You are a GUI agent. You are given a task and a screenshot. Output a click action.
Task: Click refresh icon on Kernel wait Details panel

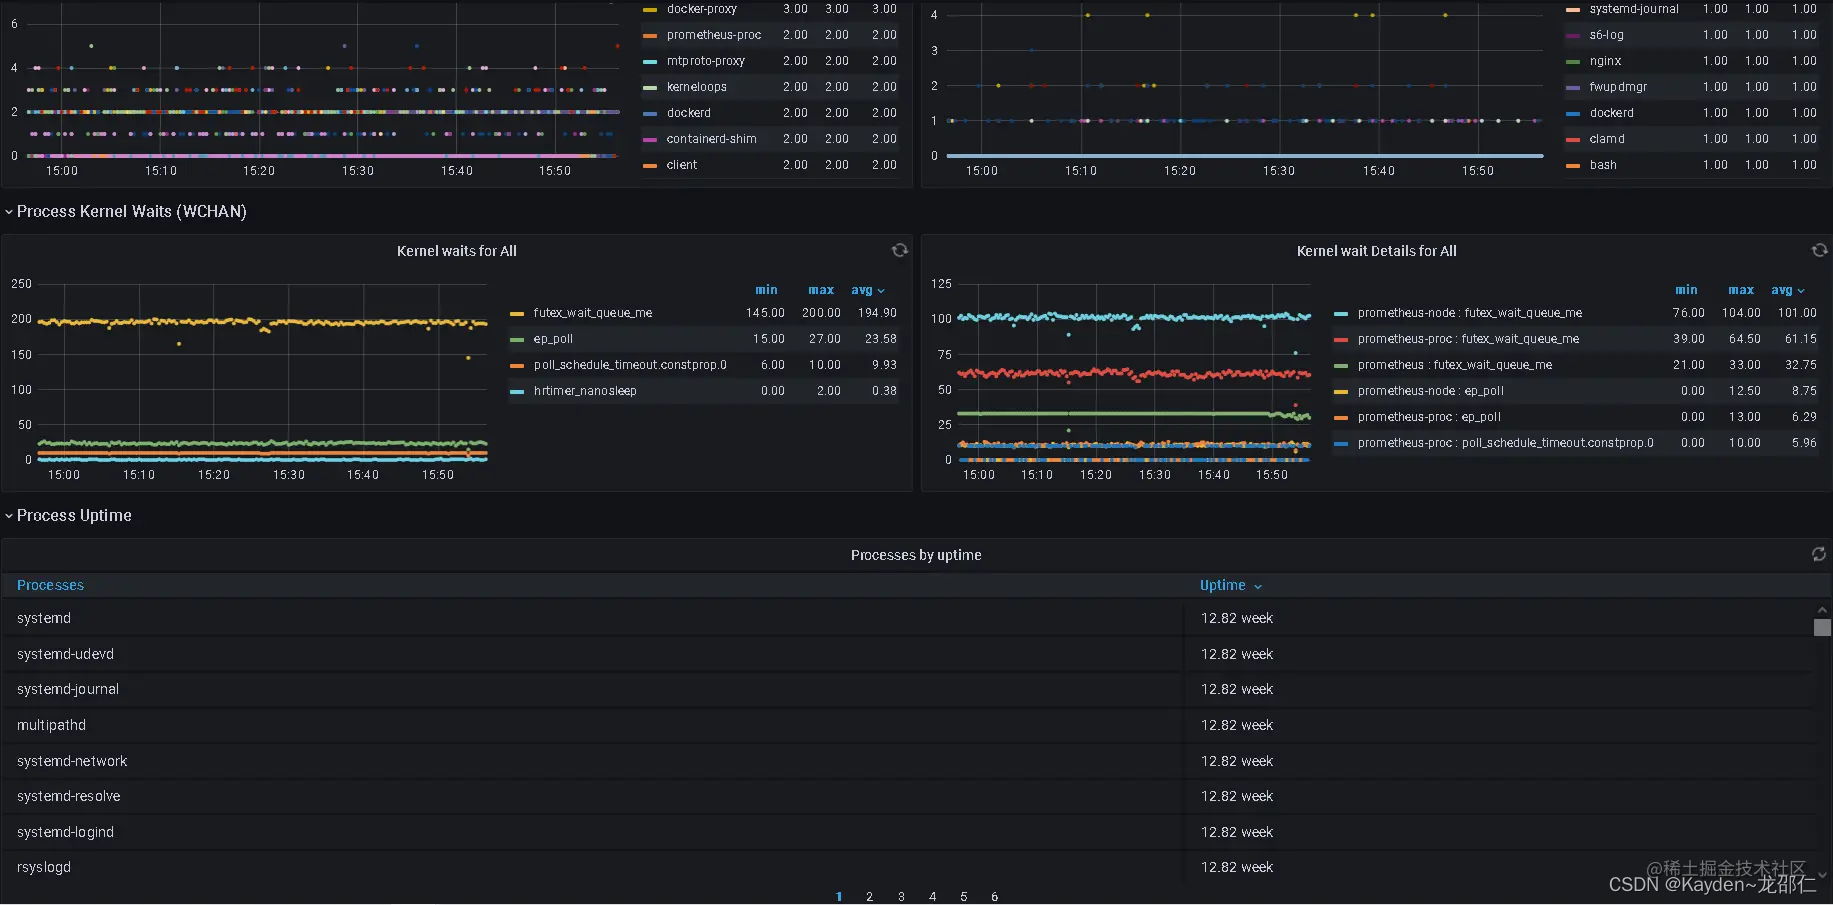click(1819, 250)
